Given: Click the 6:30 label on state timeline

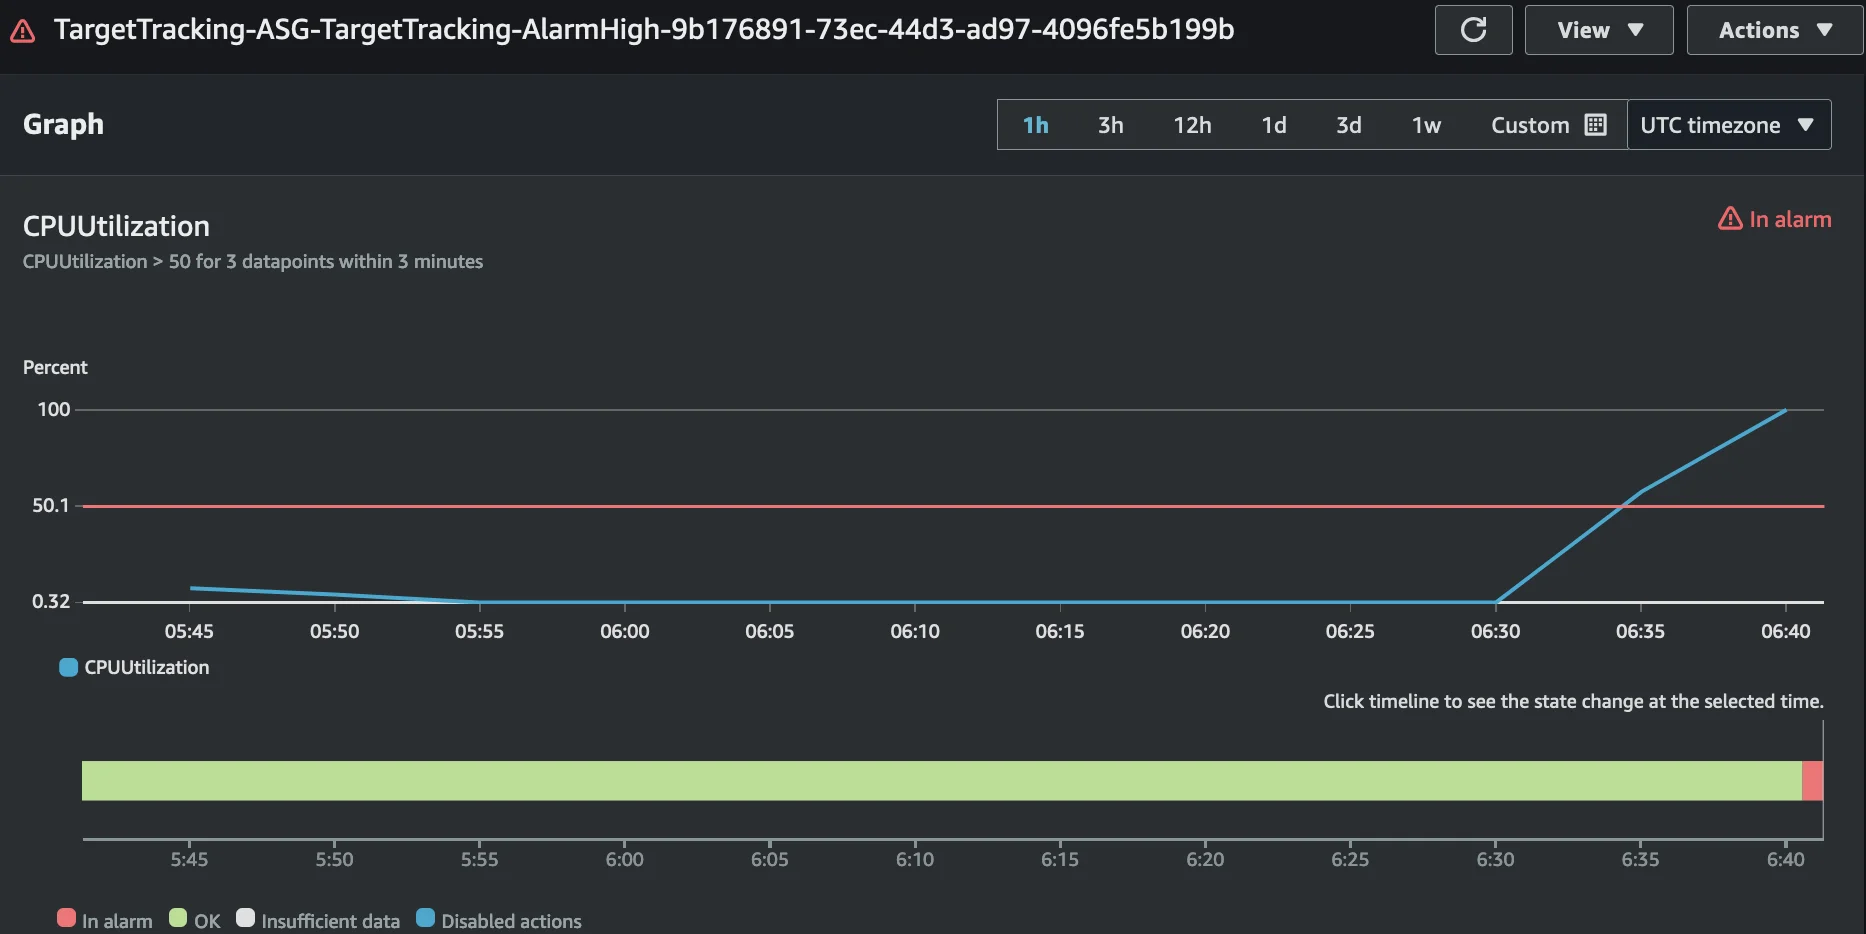Looking at the screenshot, I should coord(1495,859).
